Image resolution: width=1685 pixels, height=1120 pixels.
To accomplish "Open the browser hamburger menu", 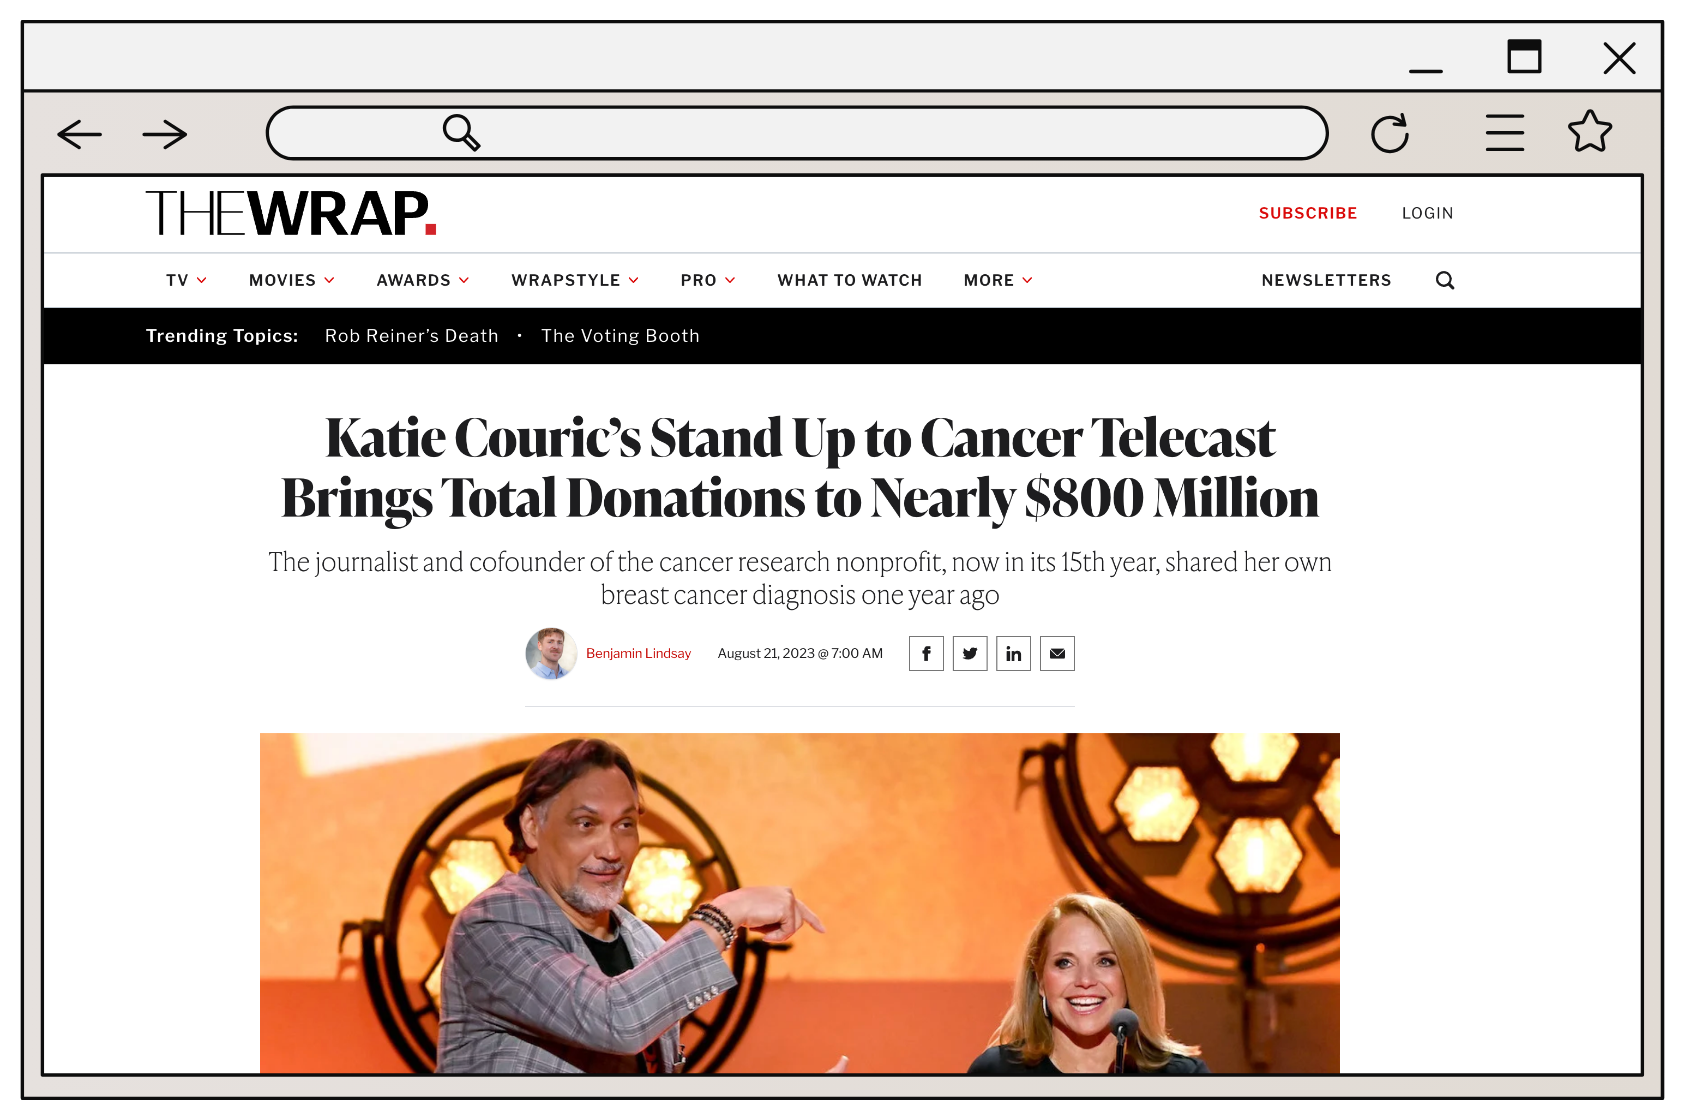I will [1504, 132].
